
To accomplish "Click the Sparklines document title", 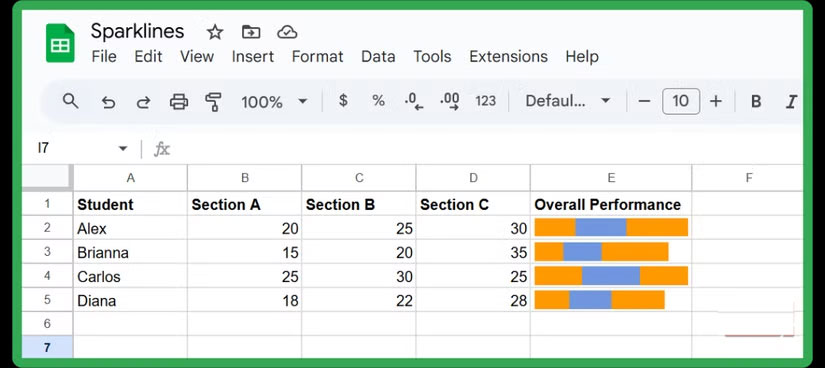I will (x=137, y=31).
